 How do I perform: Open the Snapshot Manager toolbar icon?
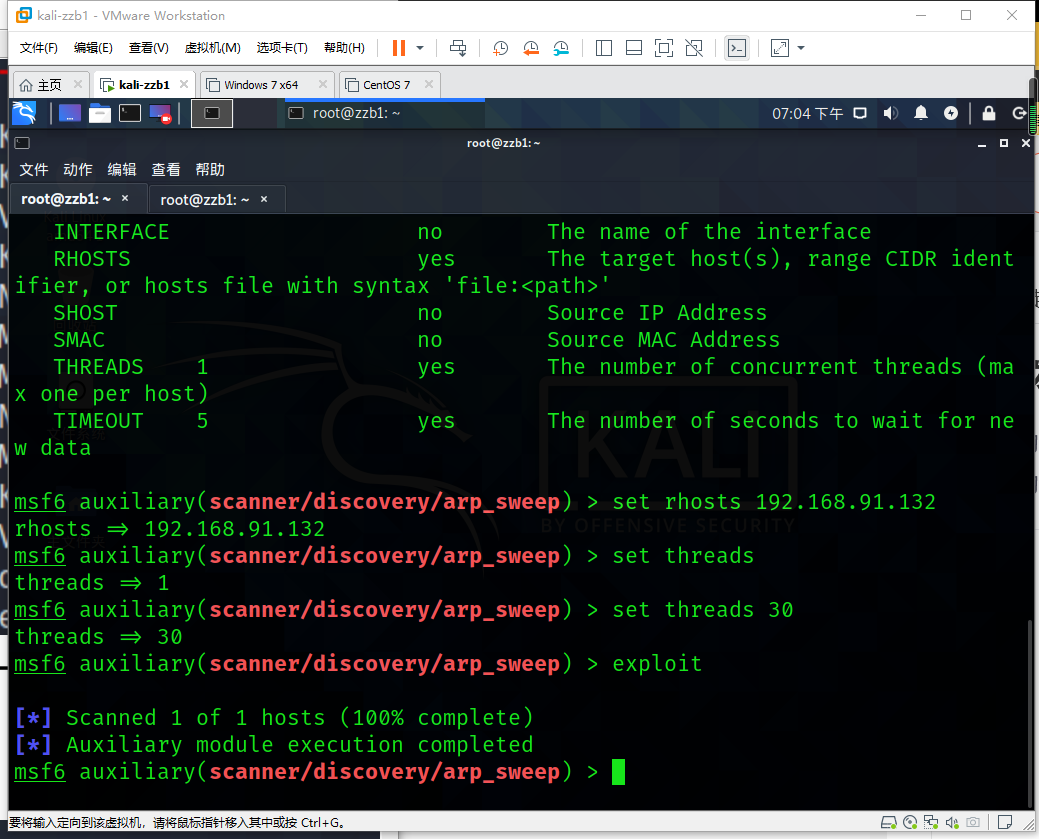pos(561,47)
